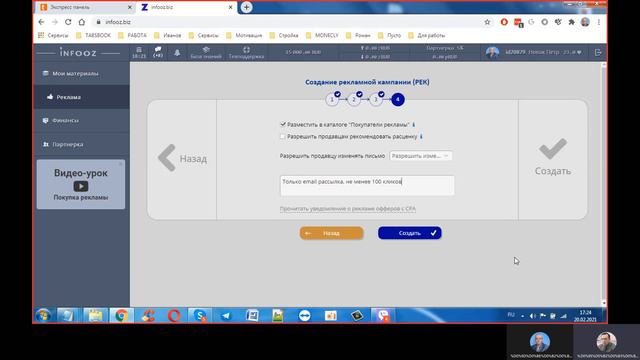640x360 pixels.
Task: Open TeamViewer icon in taskbar
Action: (x=304, y=316)
